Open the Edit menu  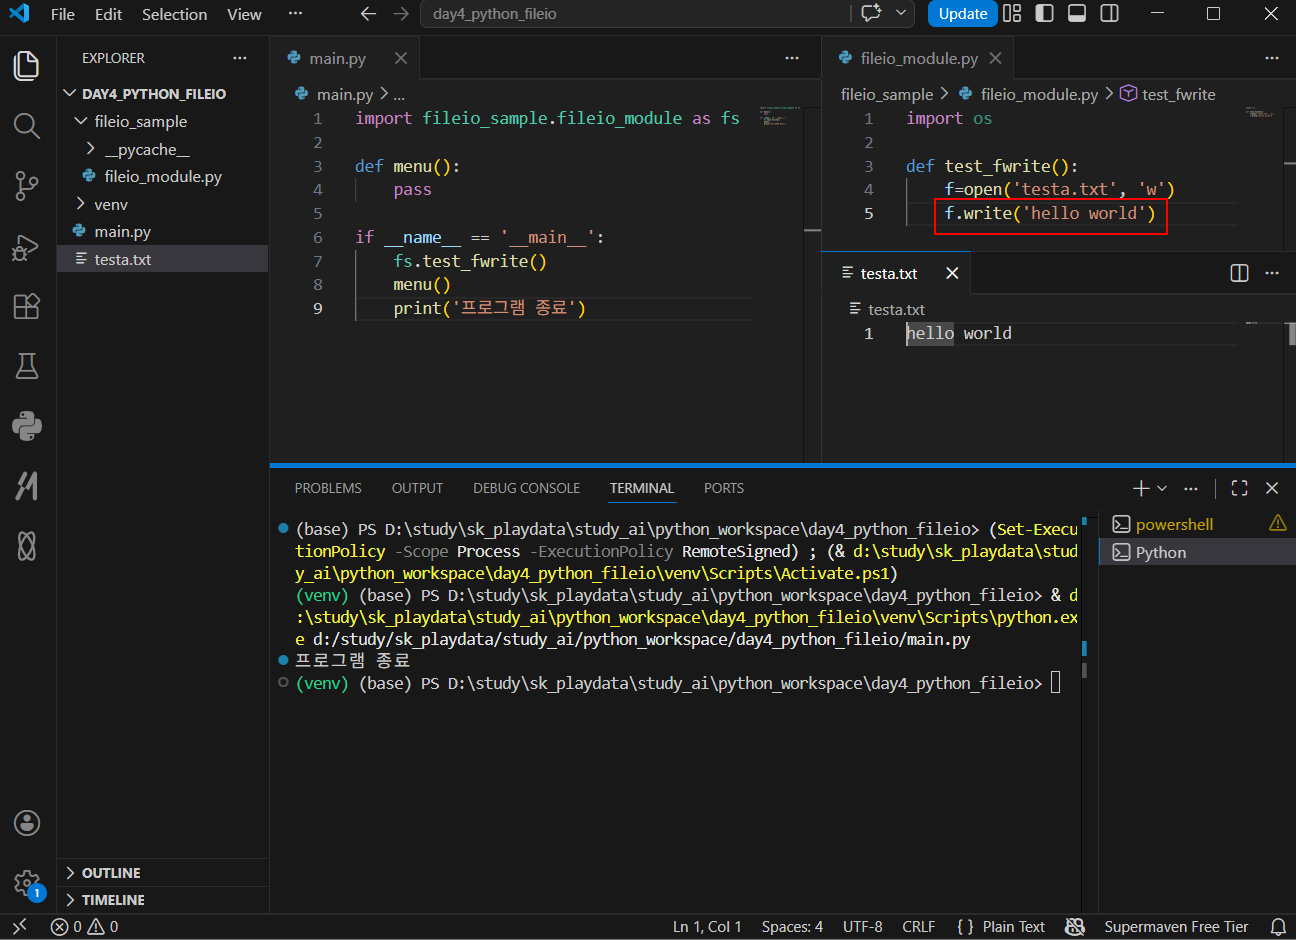[x=108, y=14]
